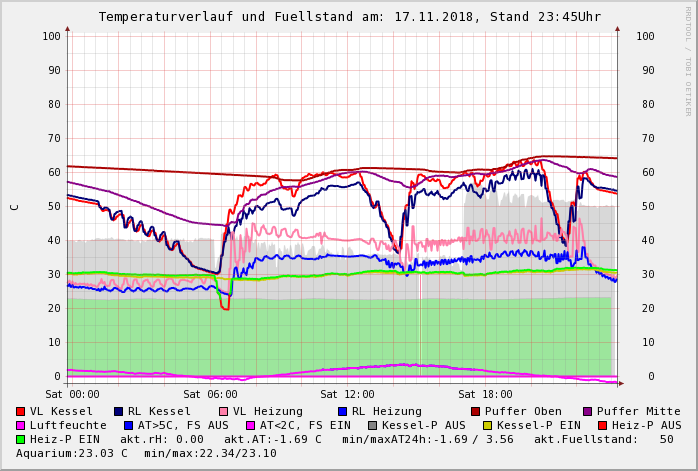Click the red VL Kessel legend swatch

click(x=21, y=412)
